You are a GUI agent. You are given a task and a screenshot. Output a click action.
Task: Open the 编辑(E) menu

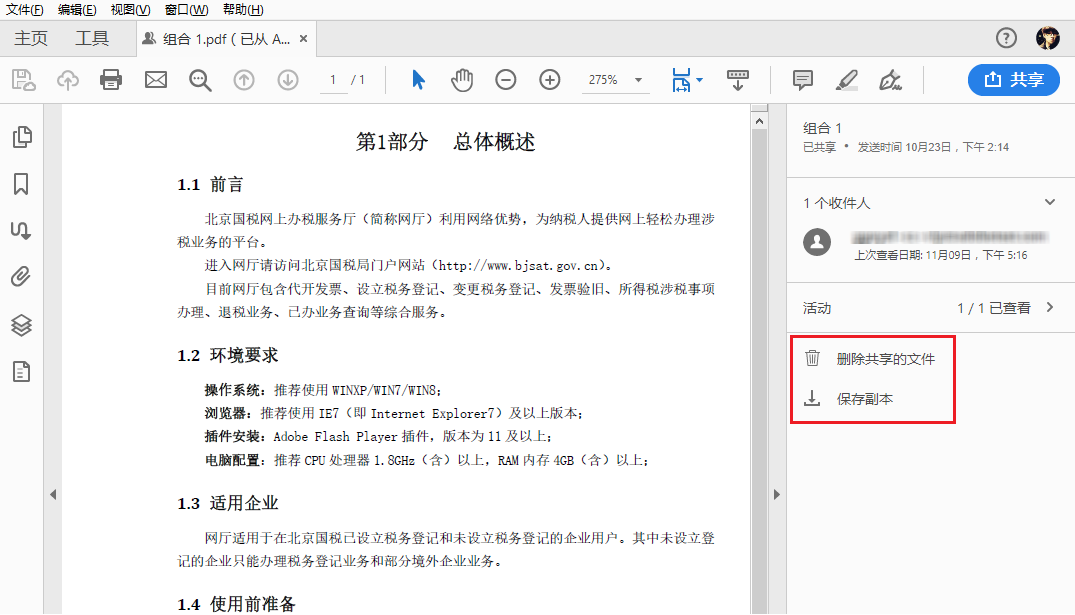pos(77,10)
